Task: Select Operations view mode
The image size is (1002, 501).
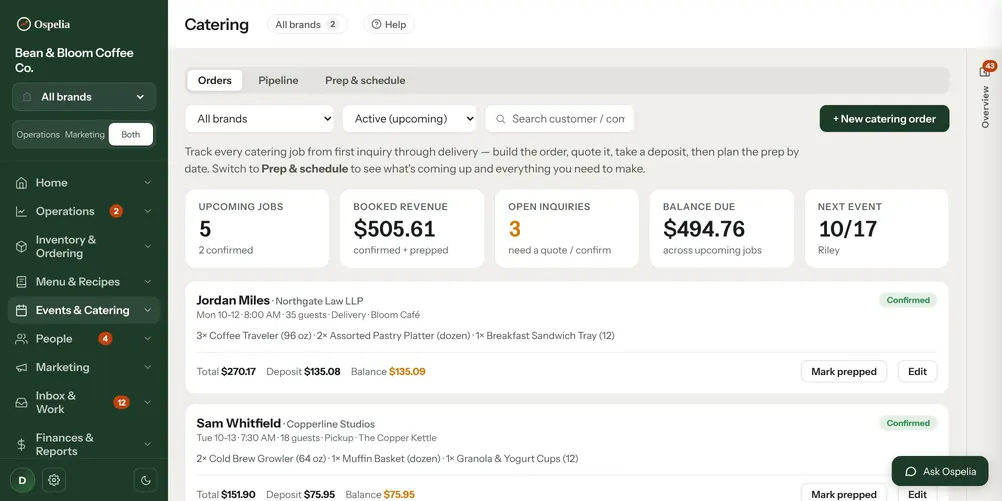Action: [x=38, y=135]
